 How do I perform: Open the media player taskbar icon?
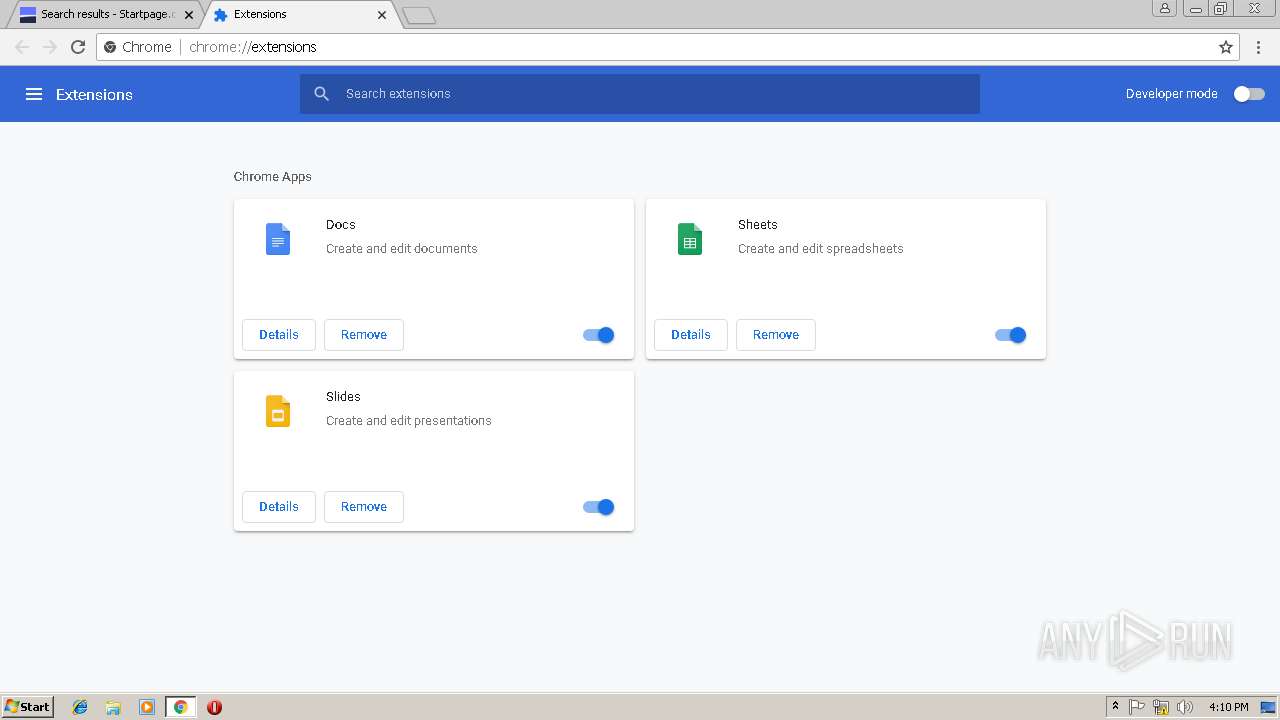point(147,707)
